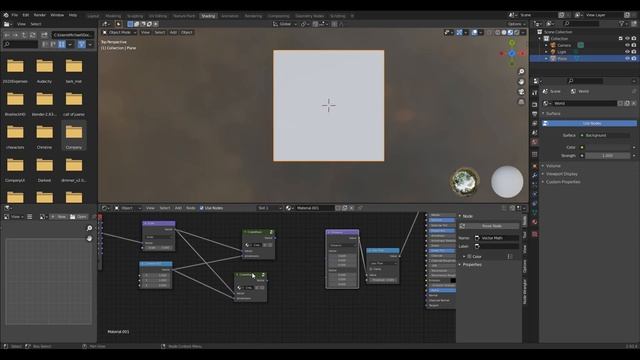Expand Camera item in outliner
The width and height of the screenshot is (640, 360).
coord(546,45)
